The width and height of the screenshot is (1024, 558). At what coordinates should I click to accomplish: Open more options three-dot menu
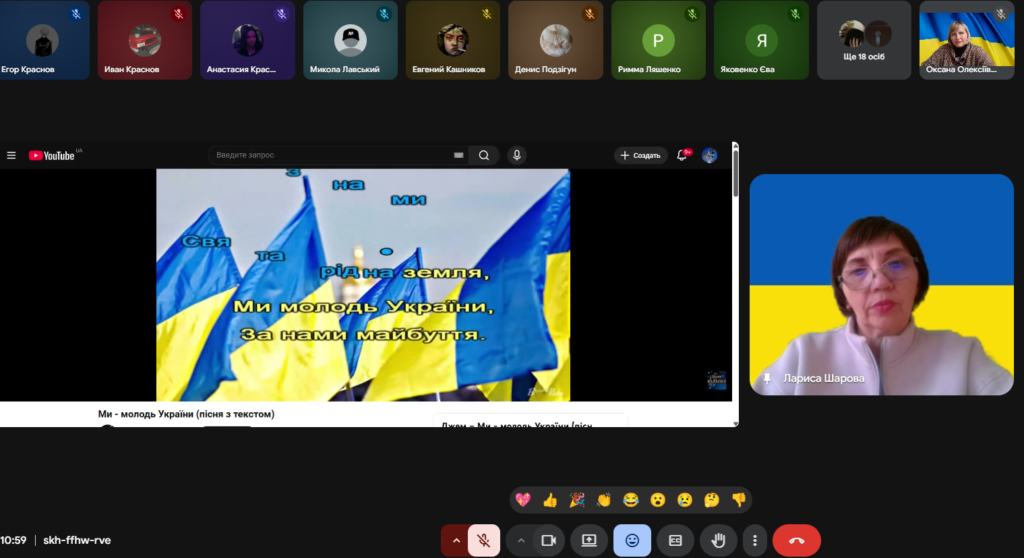point(754,540)
